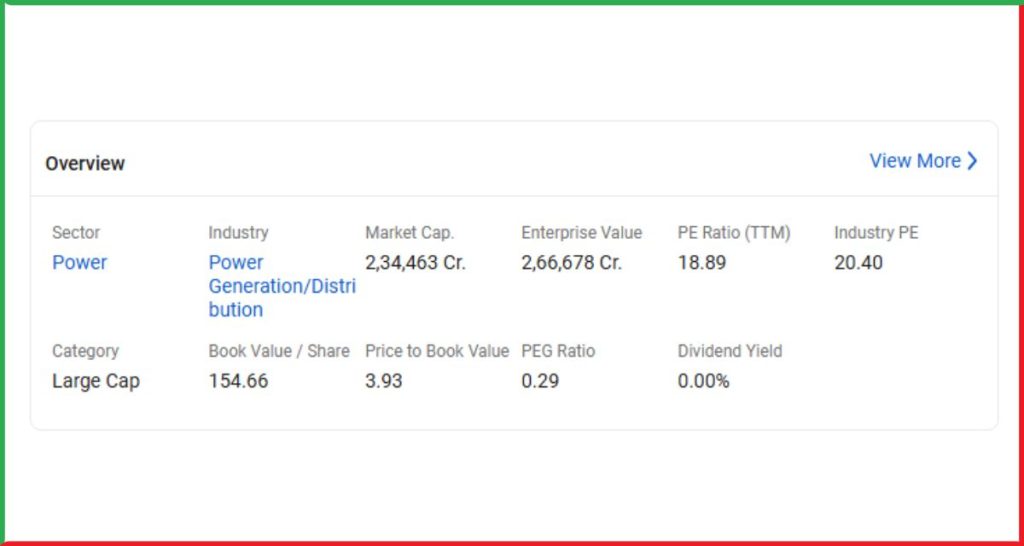Select Price to Book Value 3.93
The width and height of the screenshot is (1024, 546).
383,381
